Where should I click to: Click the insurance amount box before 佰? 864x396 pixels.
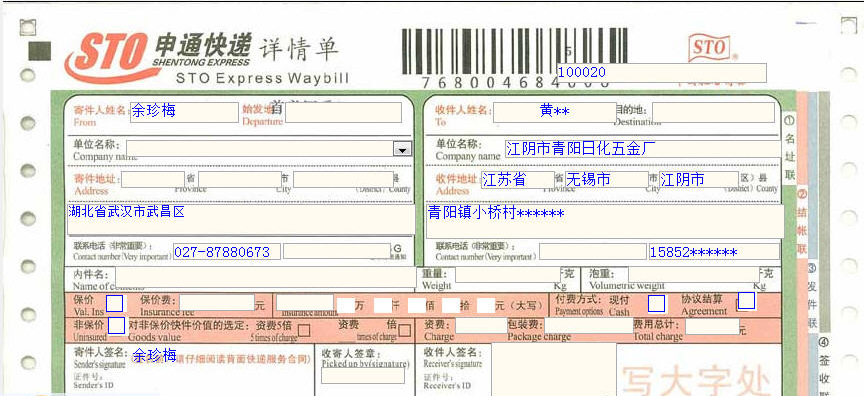click(417, 305)
